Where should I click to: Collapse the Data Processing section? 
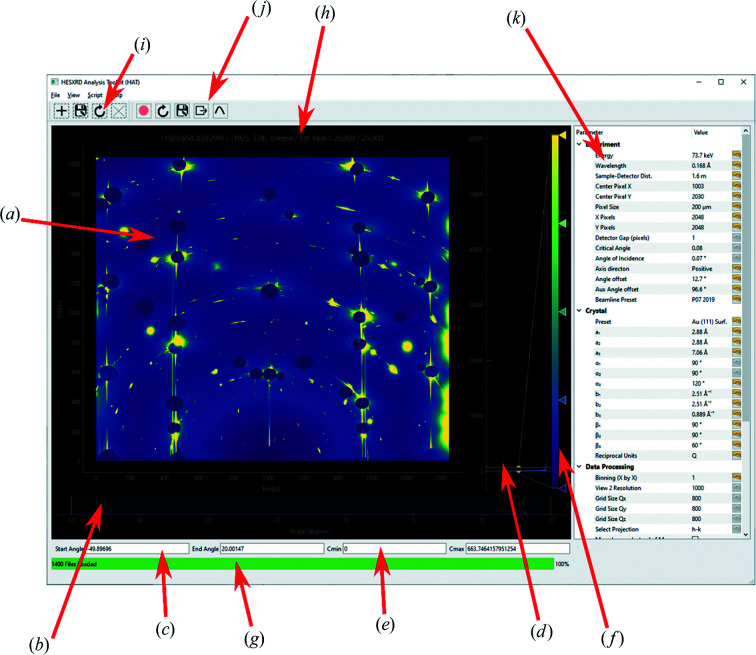(x=581, y=467)
